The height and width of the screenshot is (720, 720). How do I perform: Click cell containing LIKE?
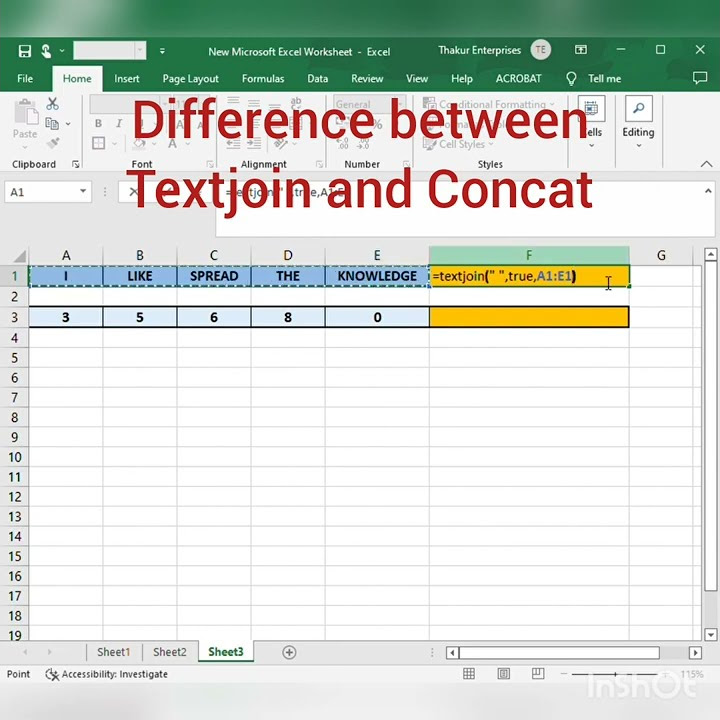140,276
